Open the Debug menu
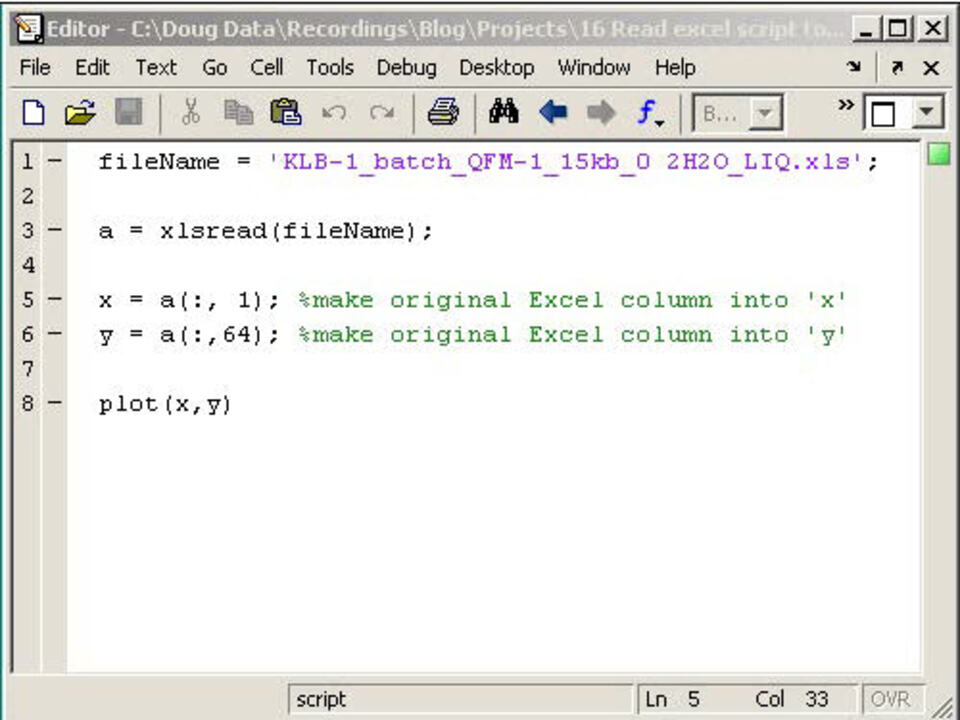This screenshot has height=720, width=960. [406, 68]
